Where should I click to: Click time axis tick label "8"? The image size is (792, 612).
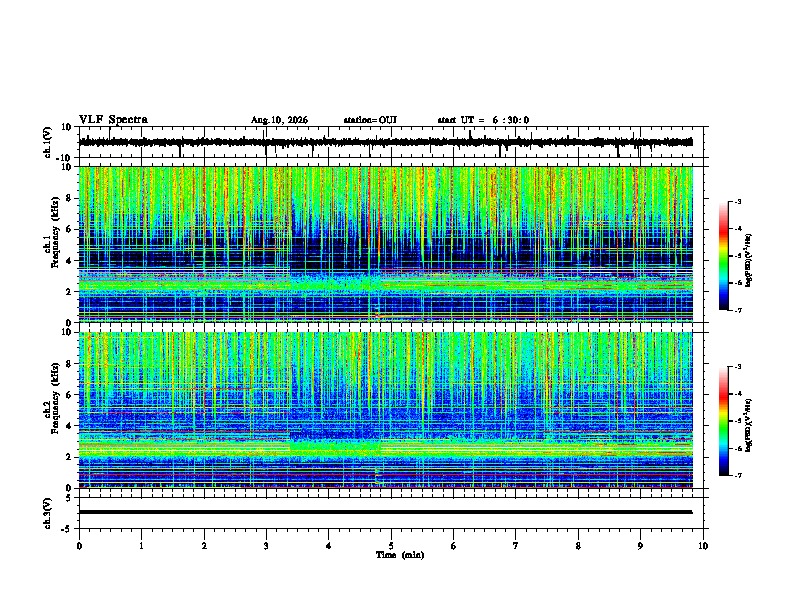tap(578, 546)
